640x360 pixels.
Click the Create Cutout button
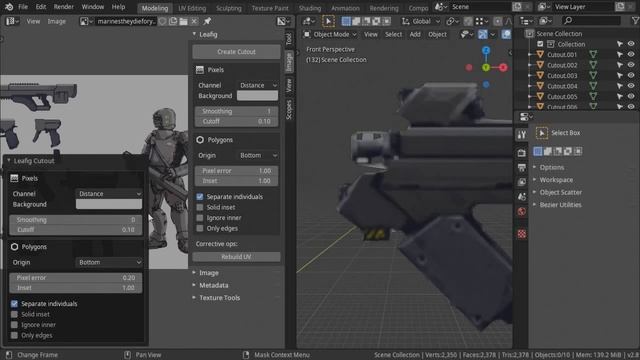point(236,52)
